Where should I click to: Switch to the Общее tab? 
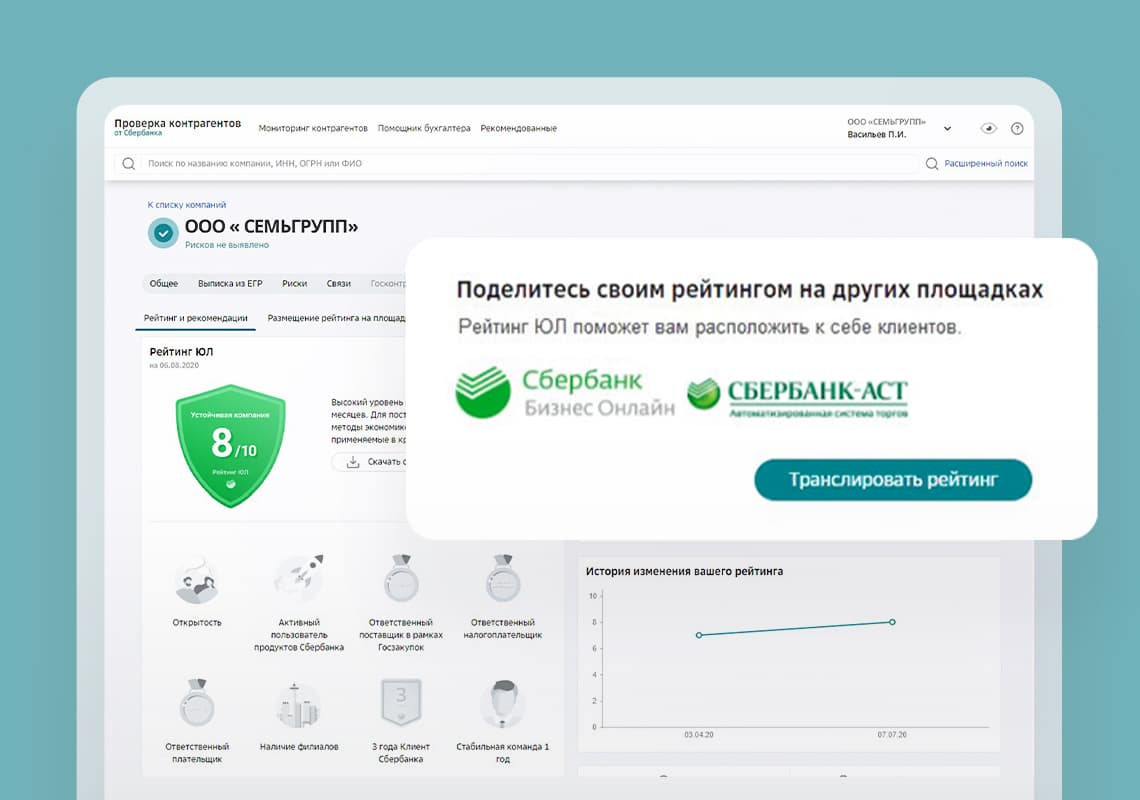coord(164,284)
